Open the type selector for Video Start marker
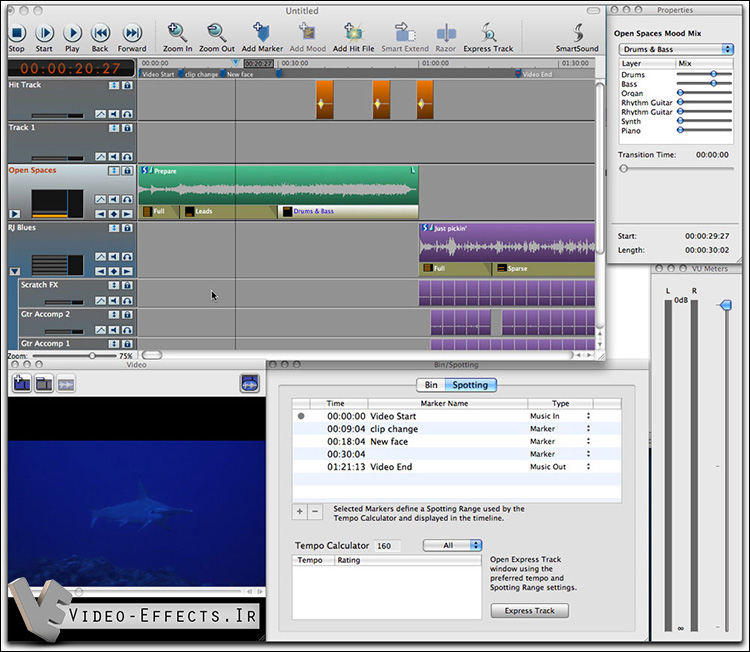 (588, 416)
